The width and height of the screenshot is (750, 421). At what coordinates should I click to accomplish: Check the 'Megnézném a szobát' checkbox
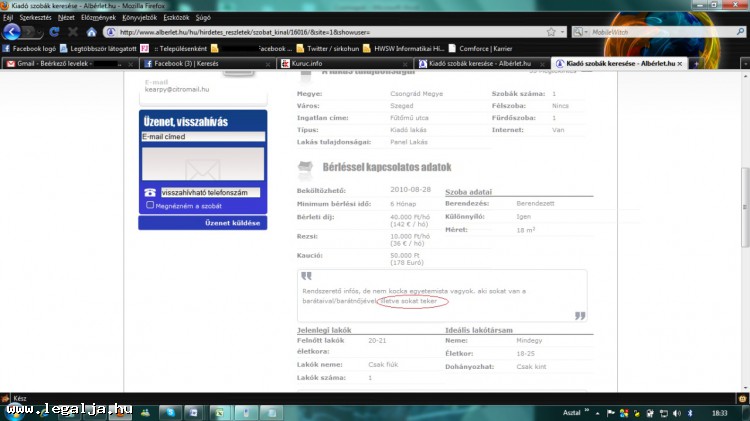point(150,205)
